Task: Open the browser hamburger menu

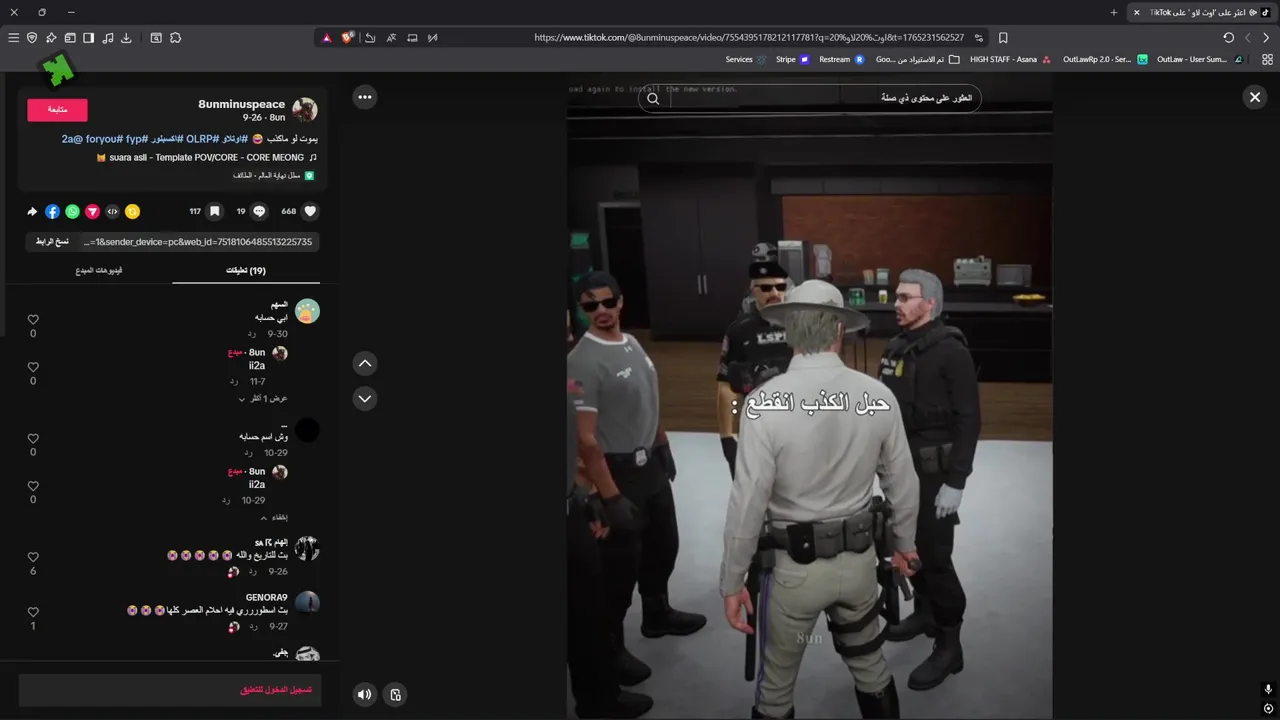Action: pyautogui.click(x=13, y=38)
